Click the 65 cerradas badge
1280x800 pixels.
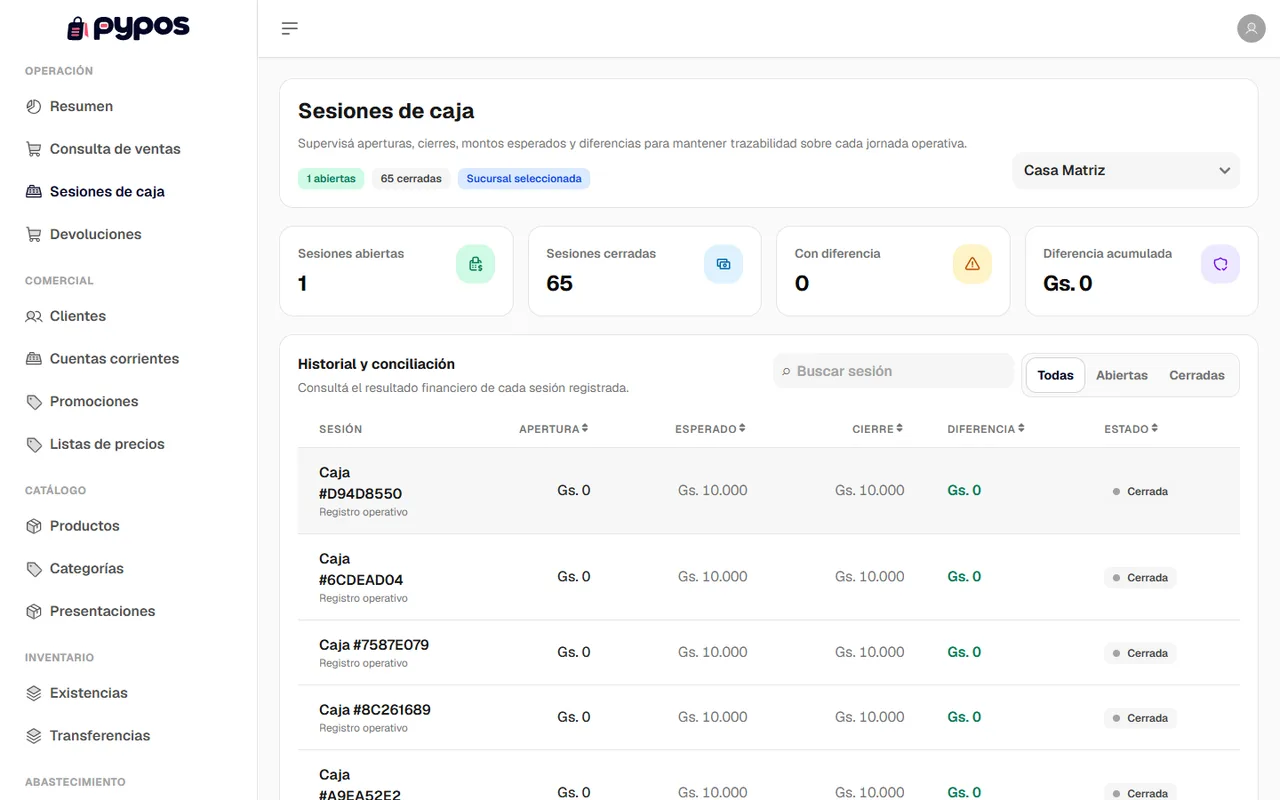411,179
